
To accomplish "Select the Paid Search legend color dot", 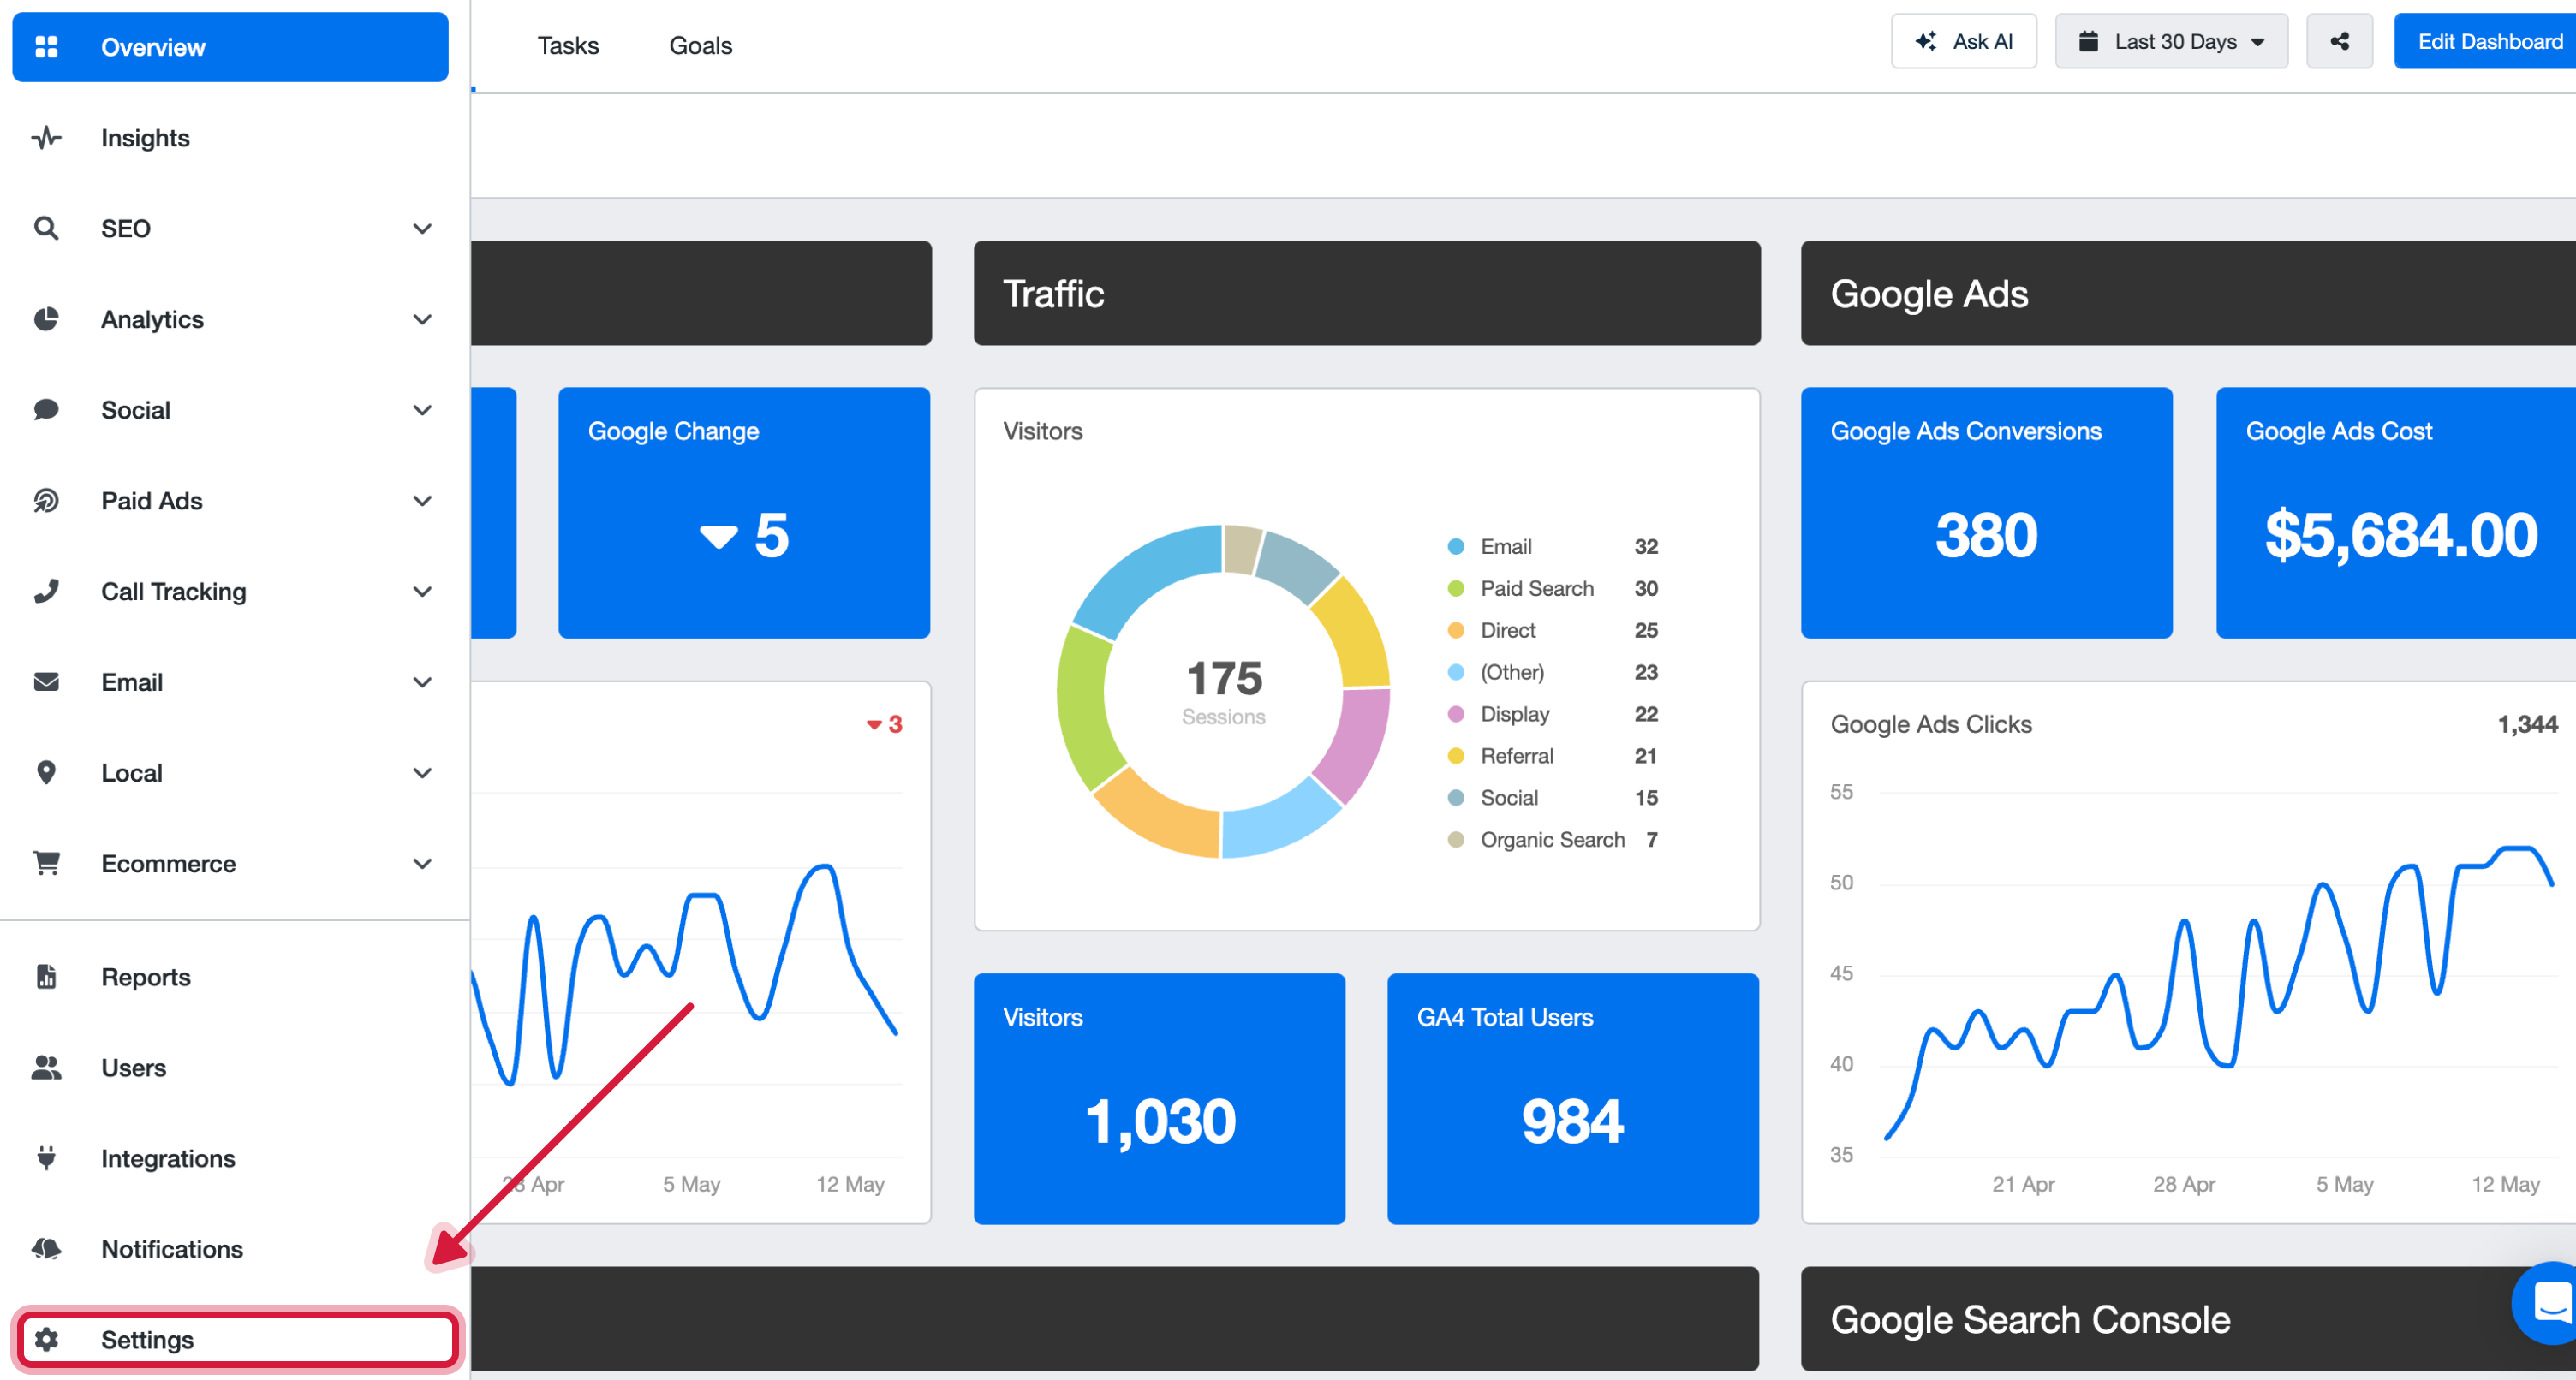I will [1455, 588].
